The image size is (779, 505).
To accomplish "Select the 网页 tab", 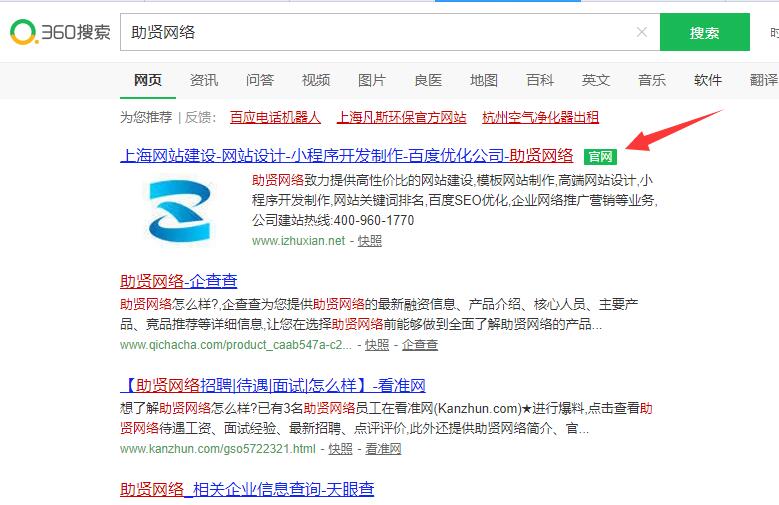I will click(x=148, y=80).
